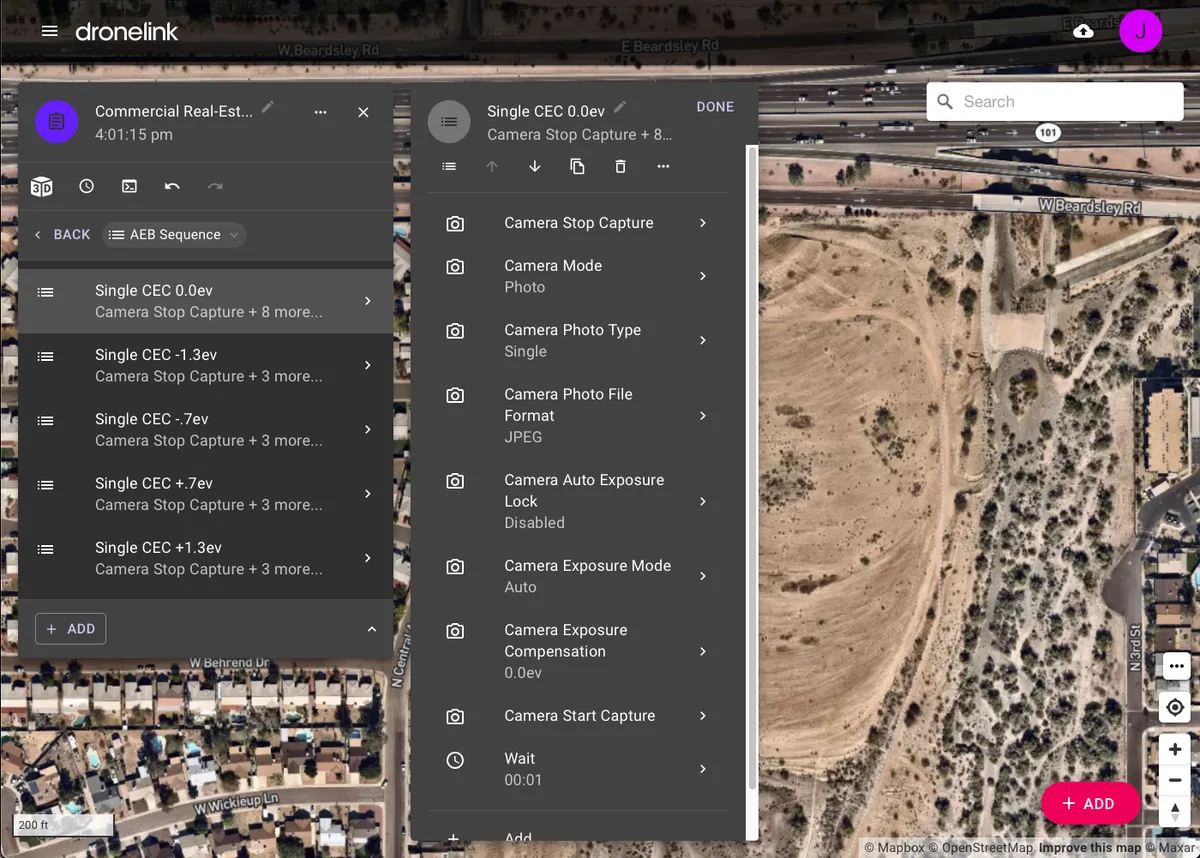Open the hamburger main menu

tap(49, 31)
